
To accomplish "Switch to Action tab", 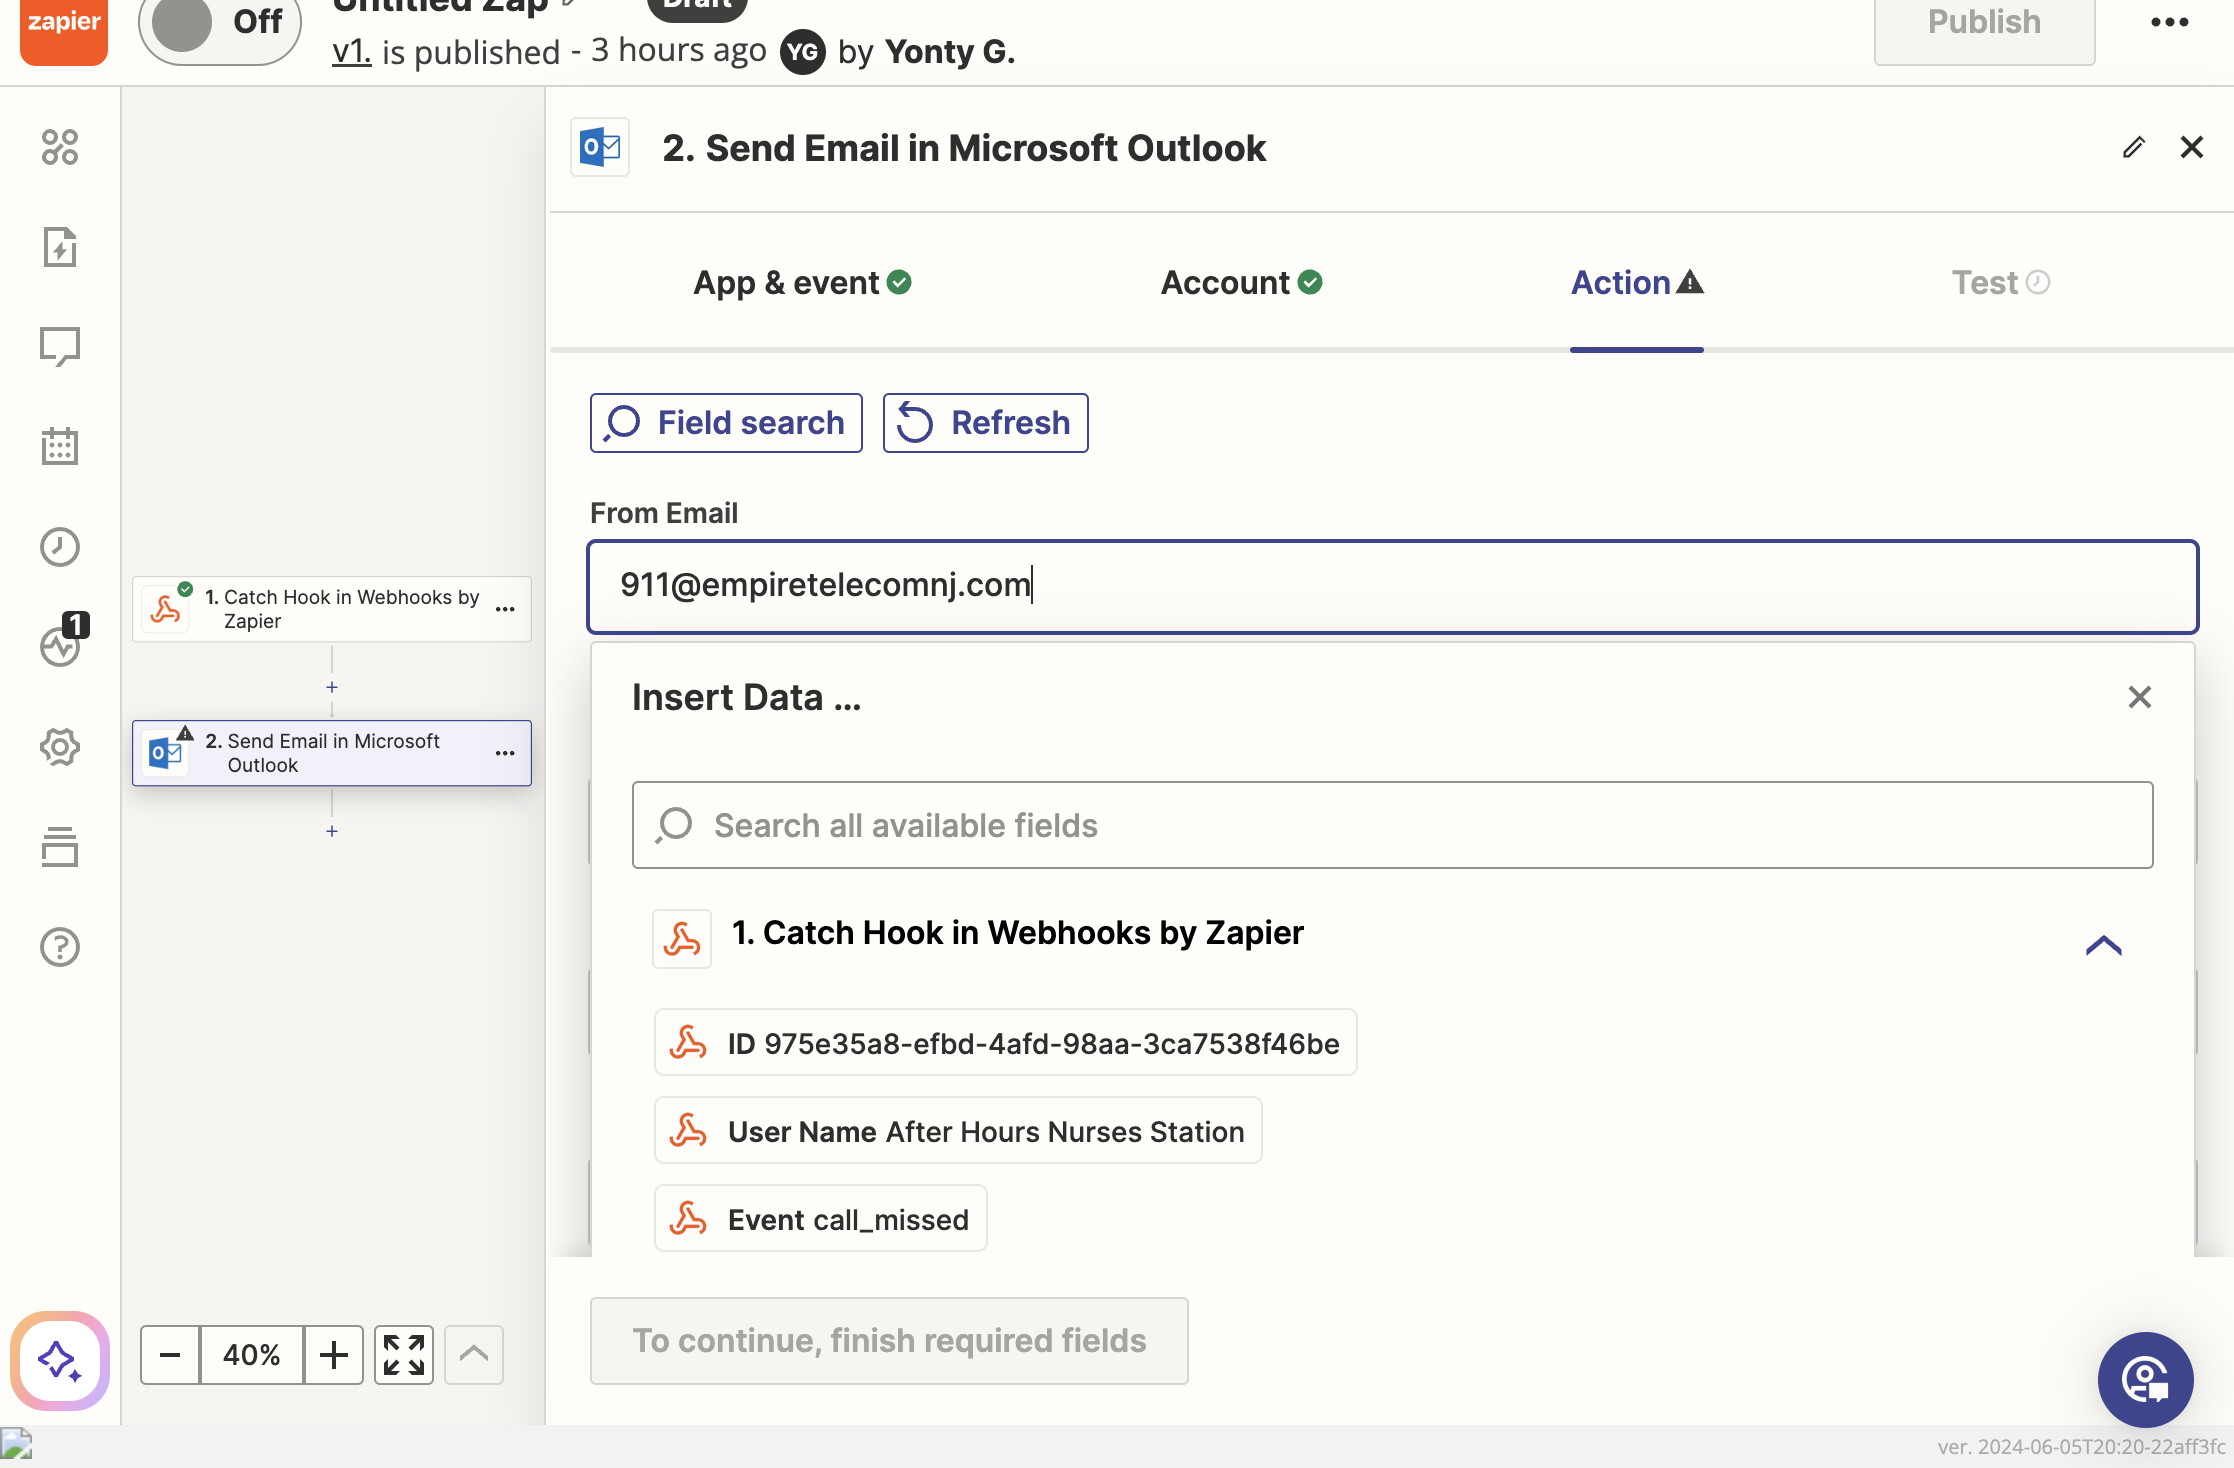I will click(x=1637, y=283).
